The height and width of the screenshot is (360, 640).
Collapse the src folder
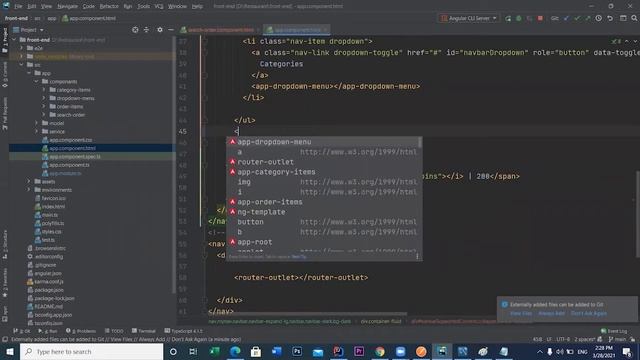tap(22, 64)
